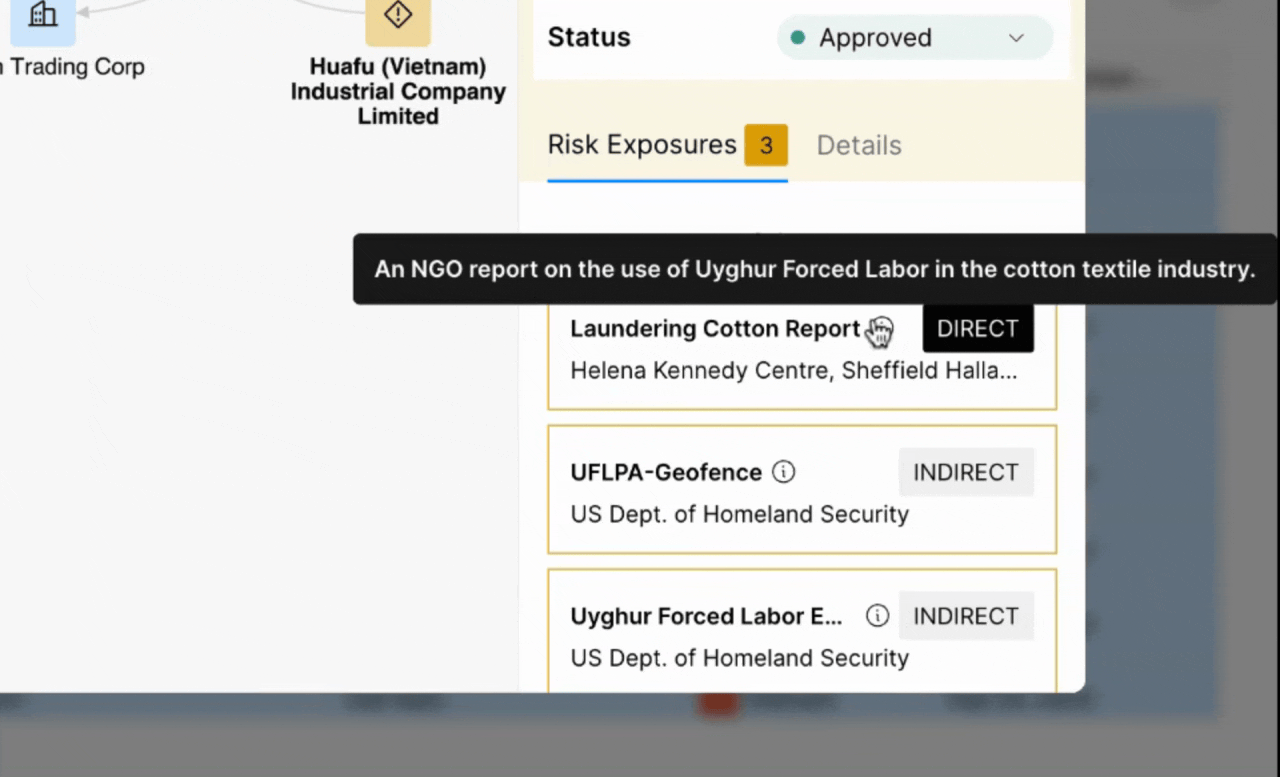Switch to the Risk Exposures tab
1280x777 pixels.
(x=642, y=145)
